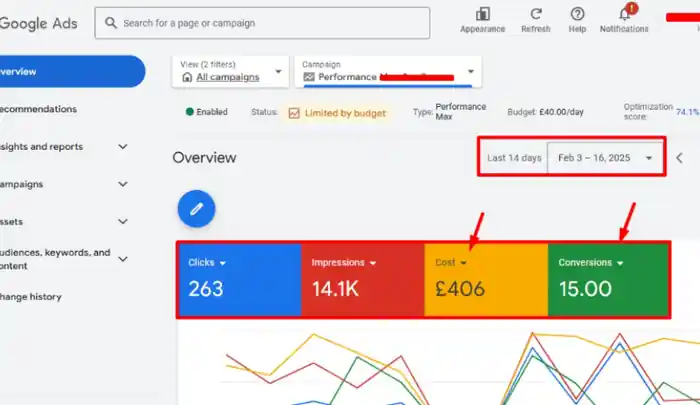Open the Feb 3 – 16, 2025 date picker
This screenshot has height=405, width=700.
605,158
